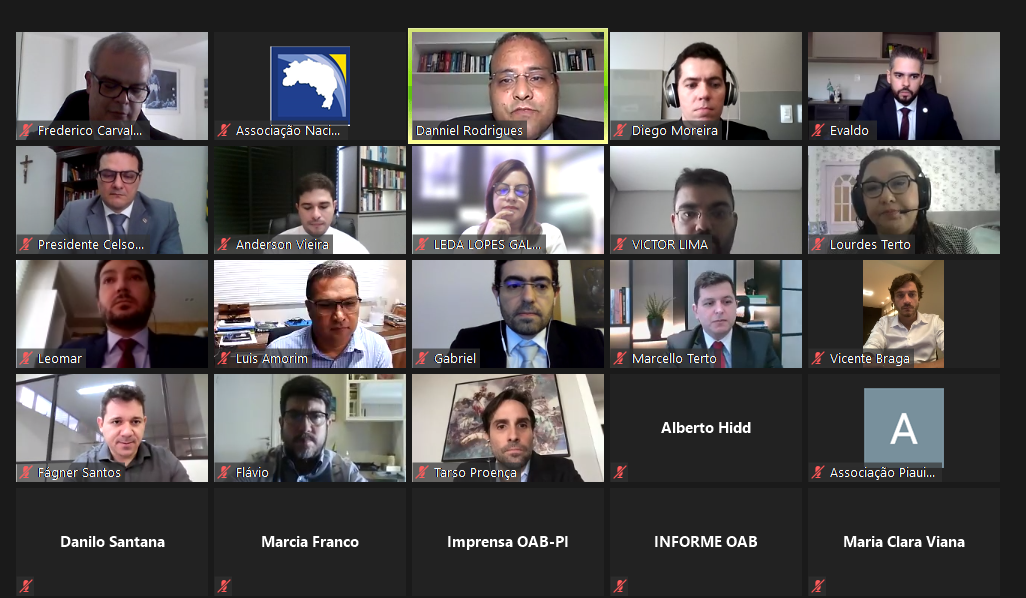Click muted mic icon beside Lourdes Terto
This screenshot has width=1026, height=598.
click(818, 244)
